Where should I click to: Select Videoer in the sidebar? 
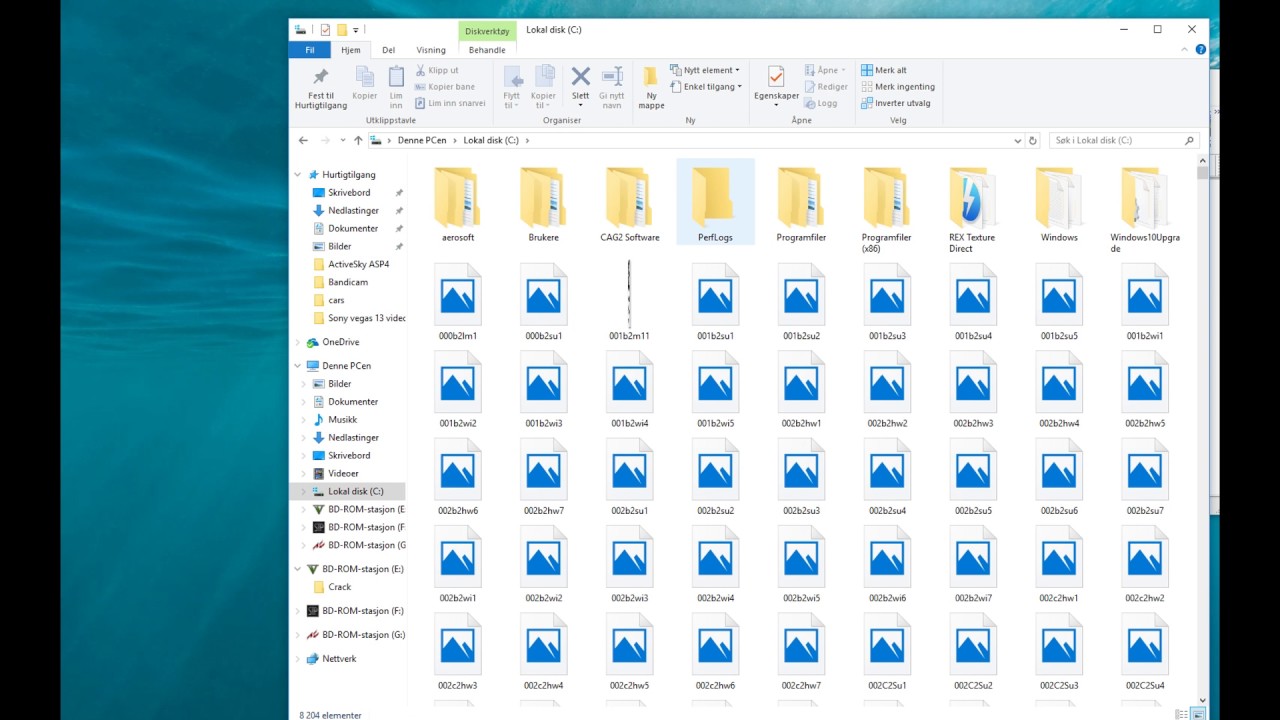pos(343,474)
